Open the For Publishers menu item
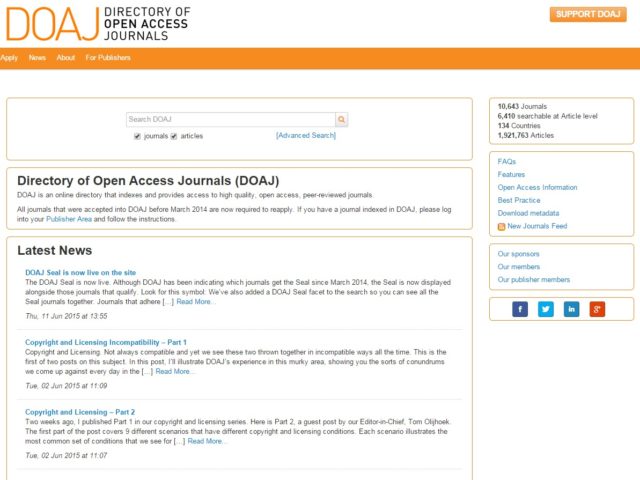 [108, 58]
